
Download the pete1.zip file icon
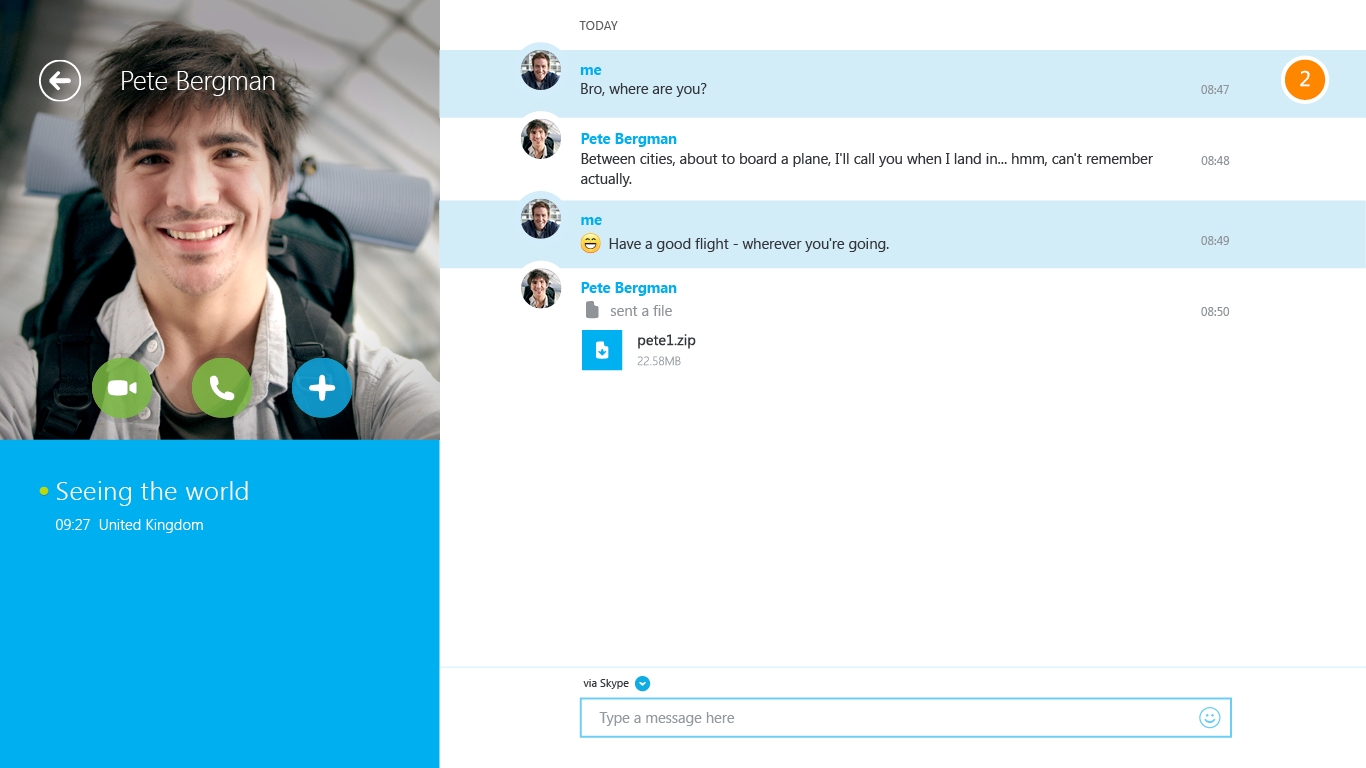point(602,350)
